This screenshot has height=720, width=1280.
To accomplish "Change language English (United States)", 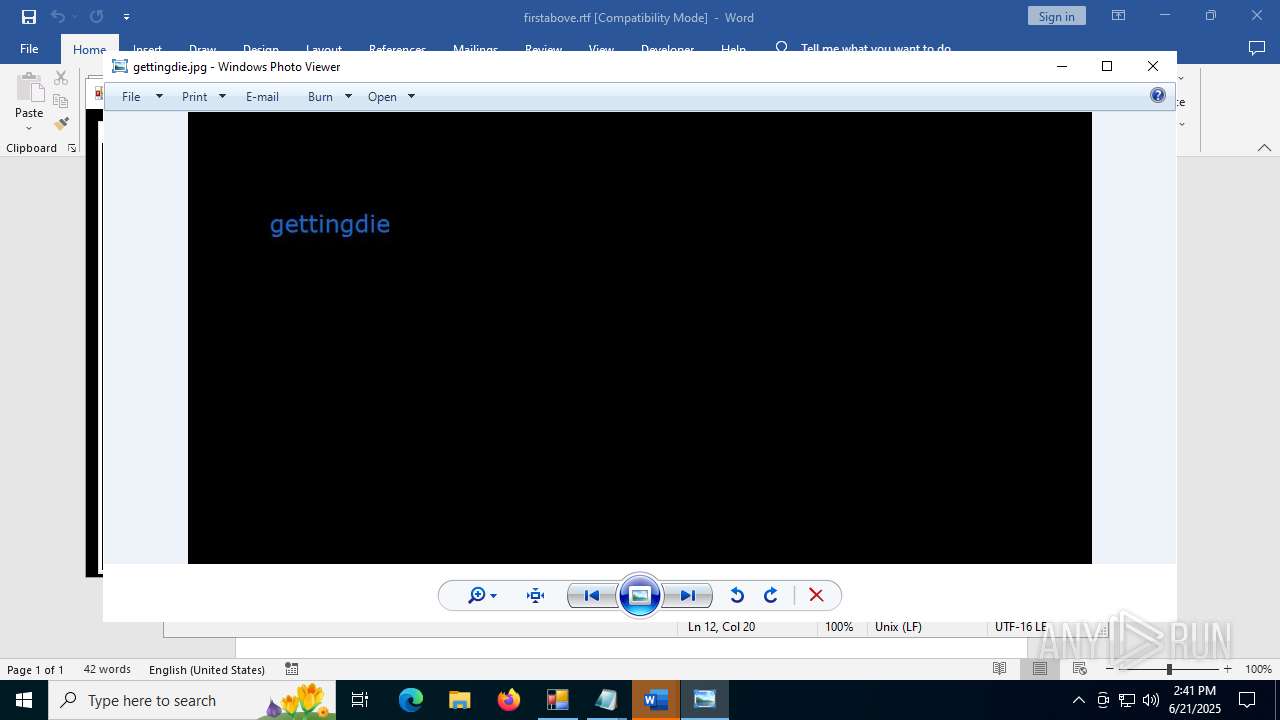I will [207, 670].
